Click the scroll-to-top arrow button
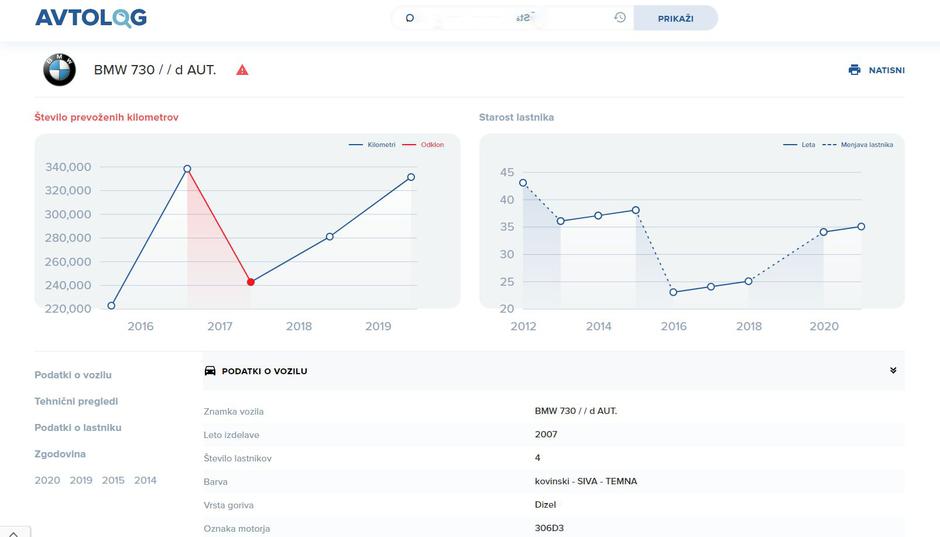The image size is (940, 537). coord(14,531)
